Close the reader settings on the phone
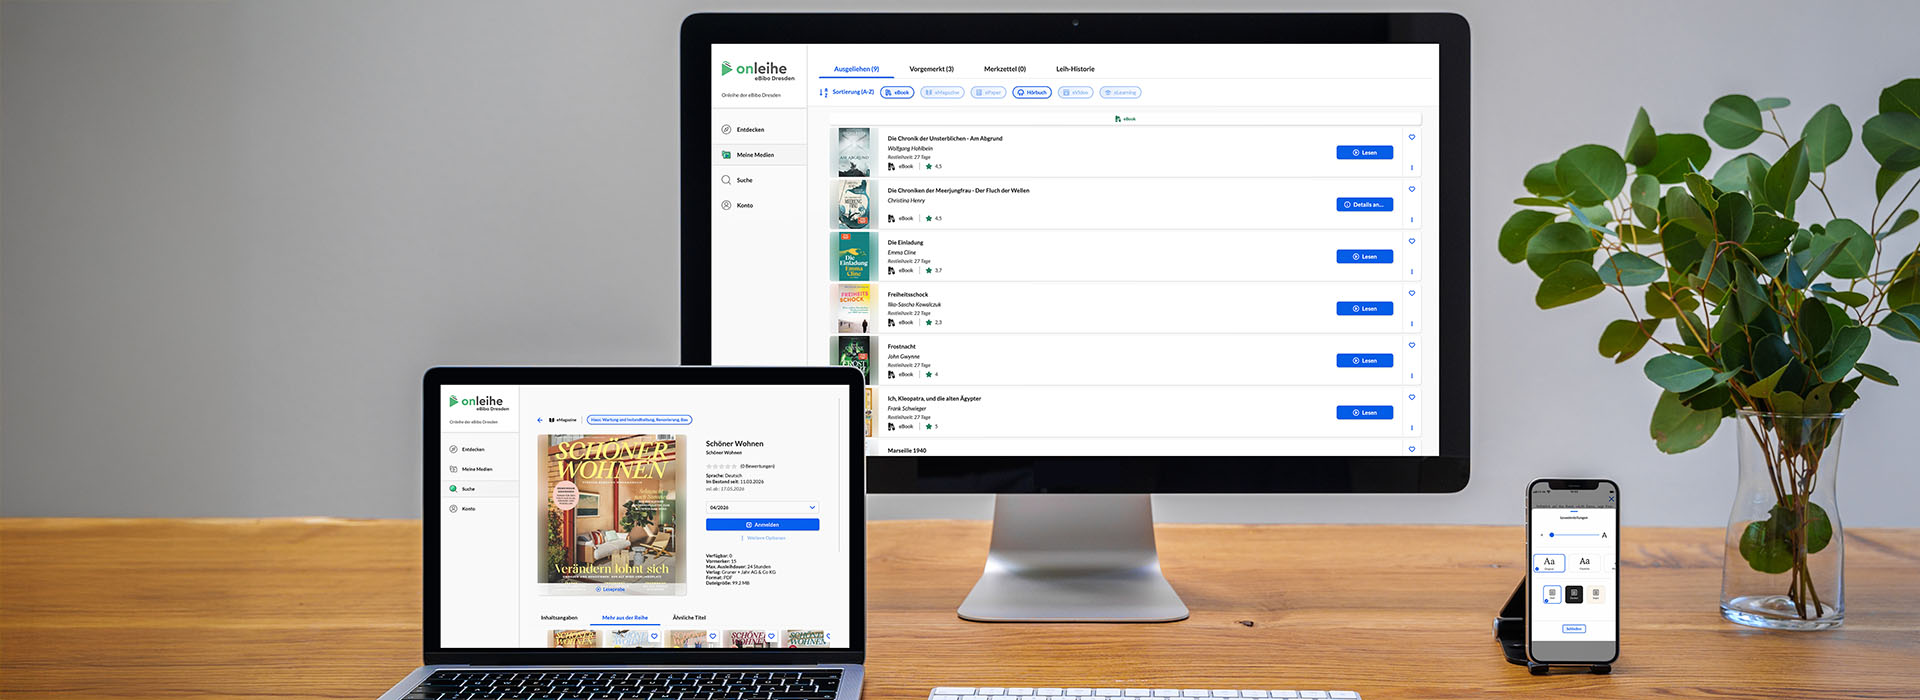Image resolution: width=1920 pixels, height=700 pixels. pyautogui.click(x=1611, y=498)
